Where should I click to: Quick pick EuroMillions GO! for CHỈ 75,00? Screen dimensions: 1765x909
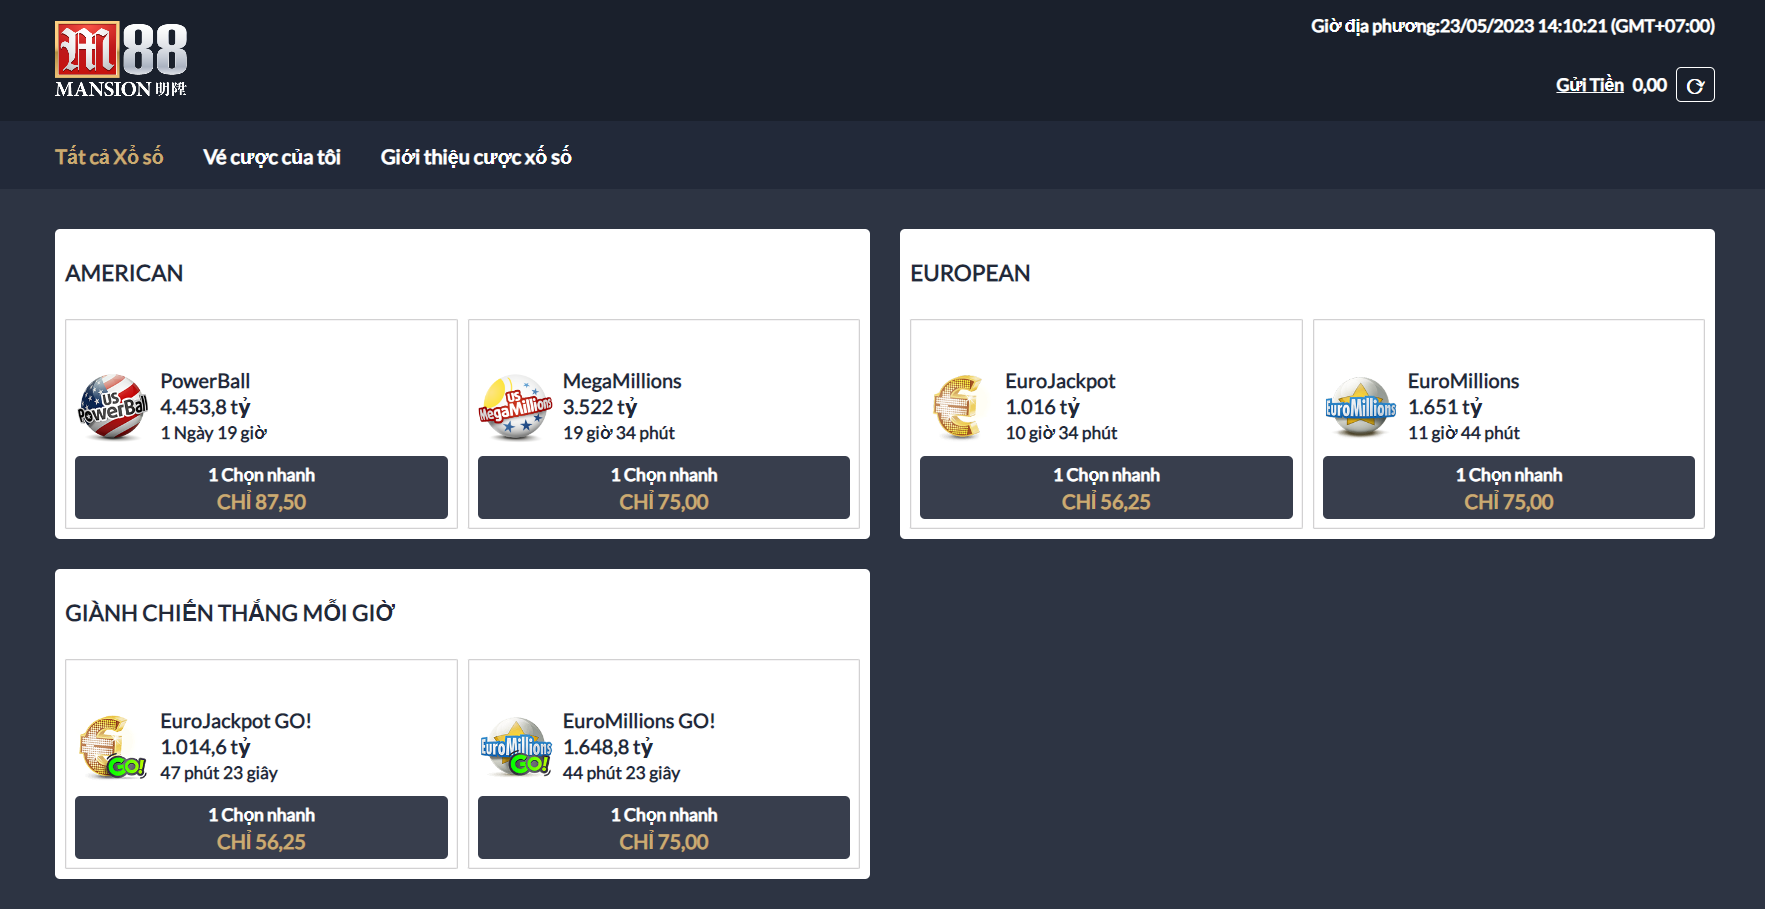tap(664, 828)
